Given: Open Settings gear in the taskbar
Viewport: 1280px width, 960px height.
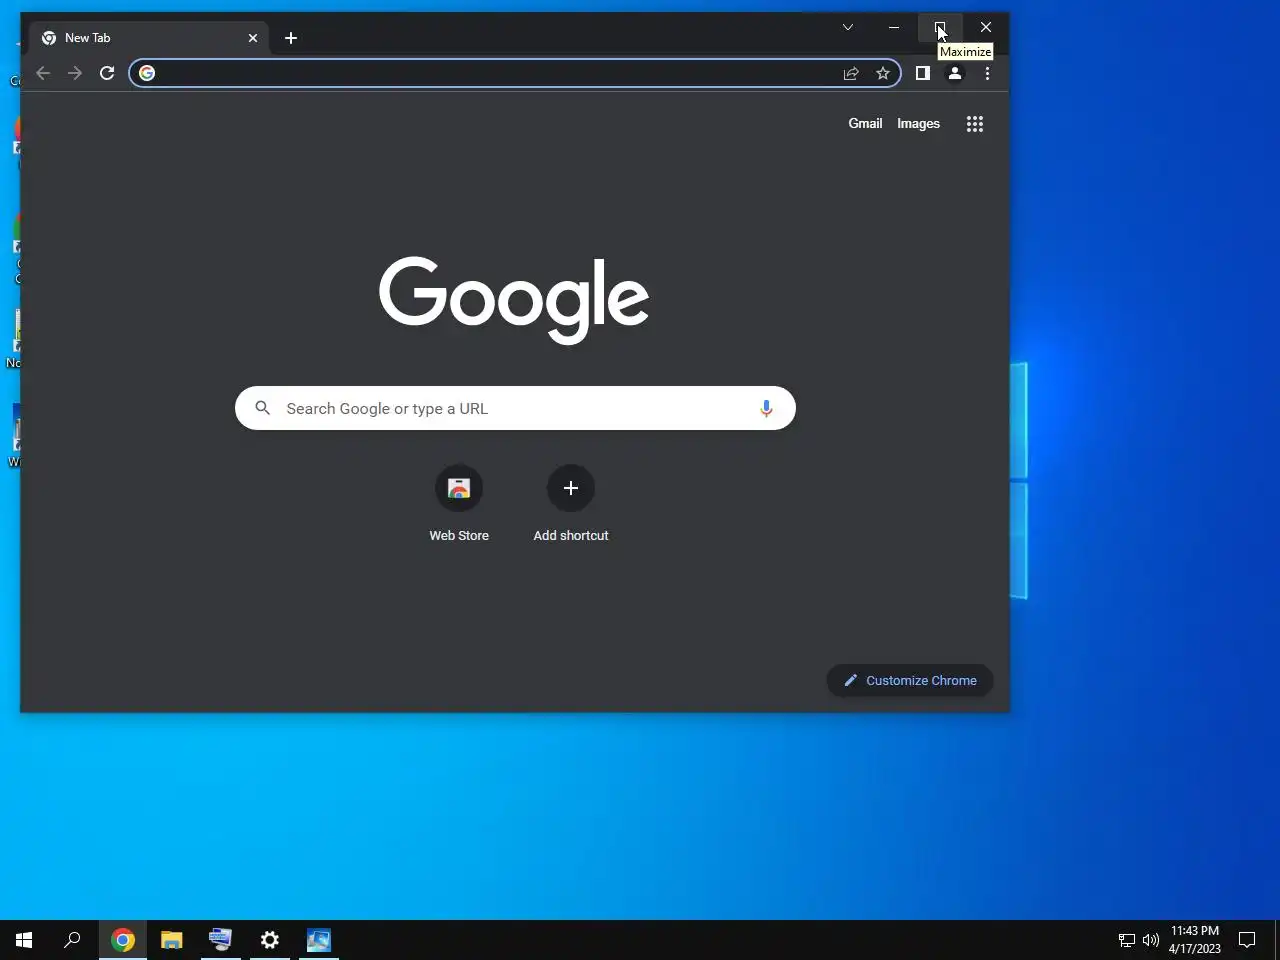Looking at the screenshot, I should pyautogui.click(x=270, y=940).
